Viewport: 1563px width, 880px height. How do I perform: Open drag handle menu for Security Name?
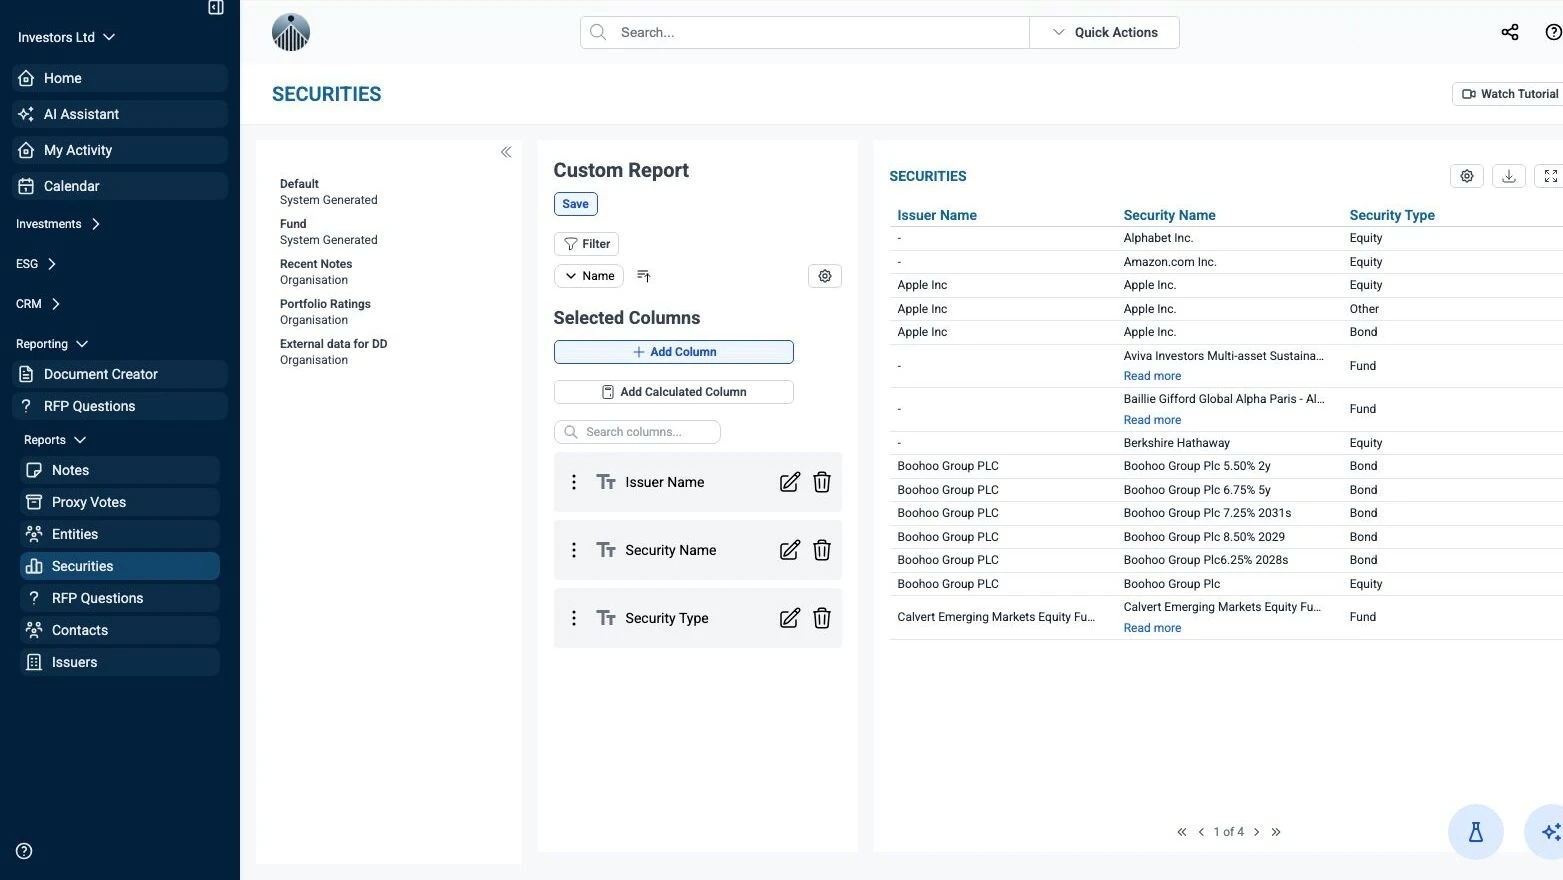(573, 550)
